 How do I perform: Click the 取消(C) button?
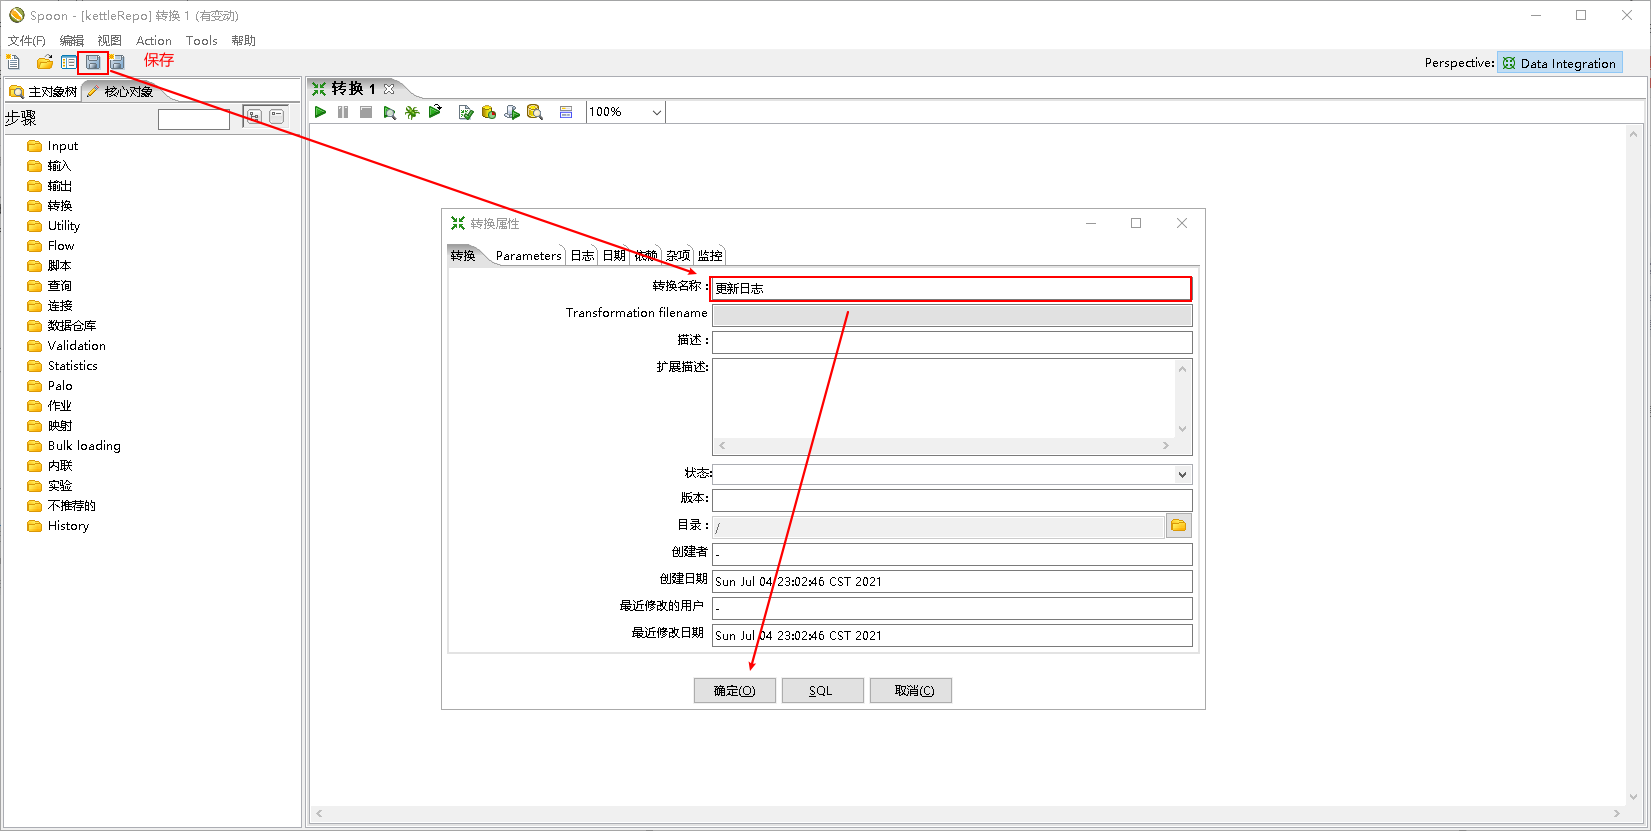click(x=911, y=691)
